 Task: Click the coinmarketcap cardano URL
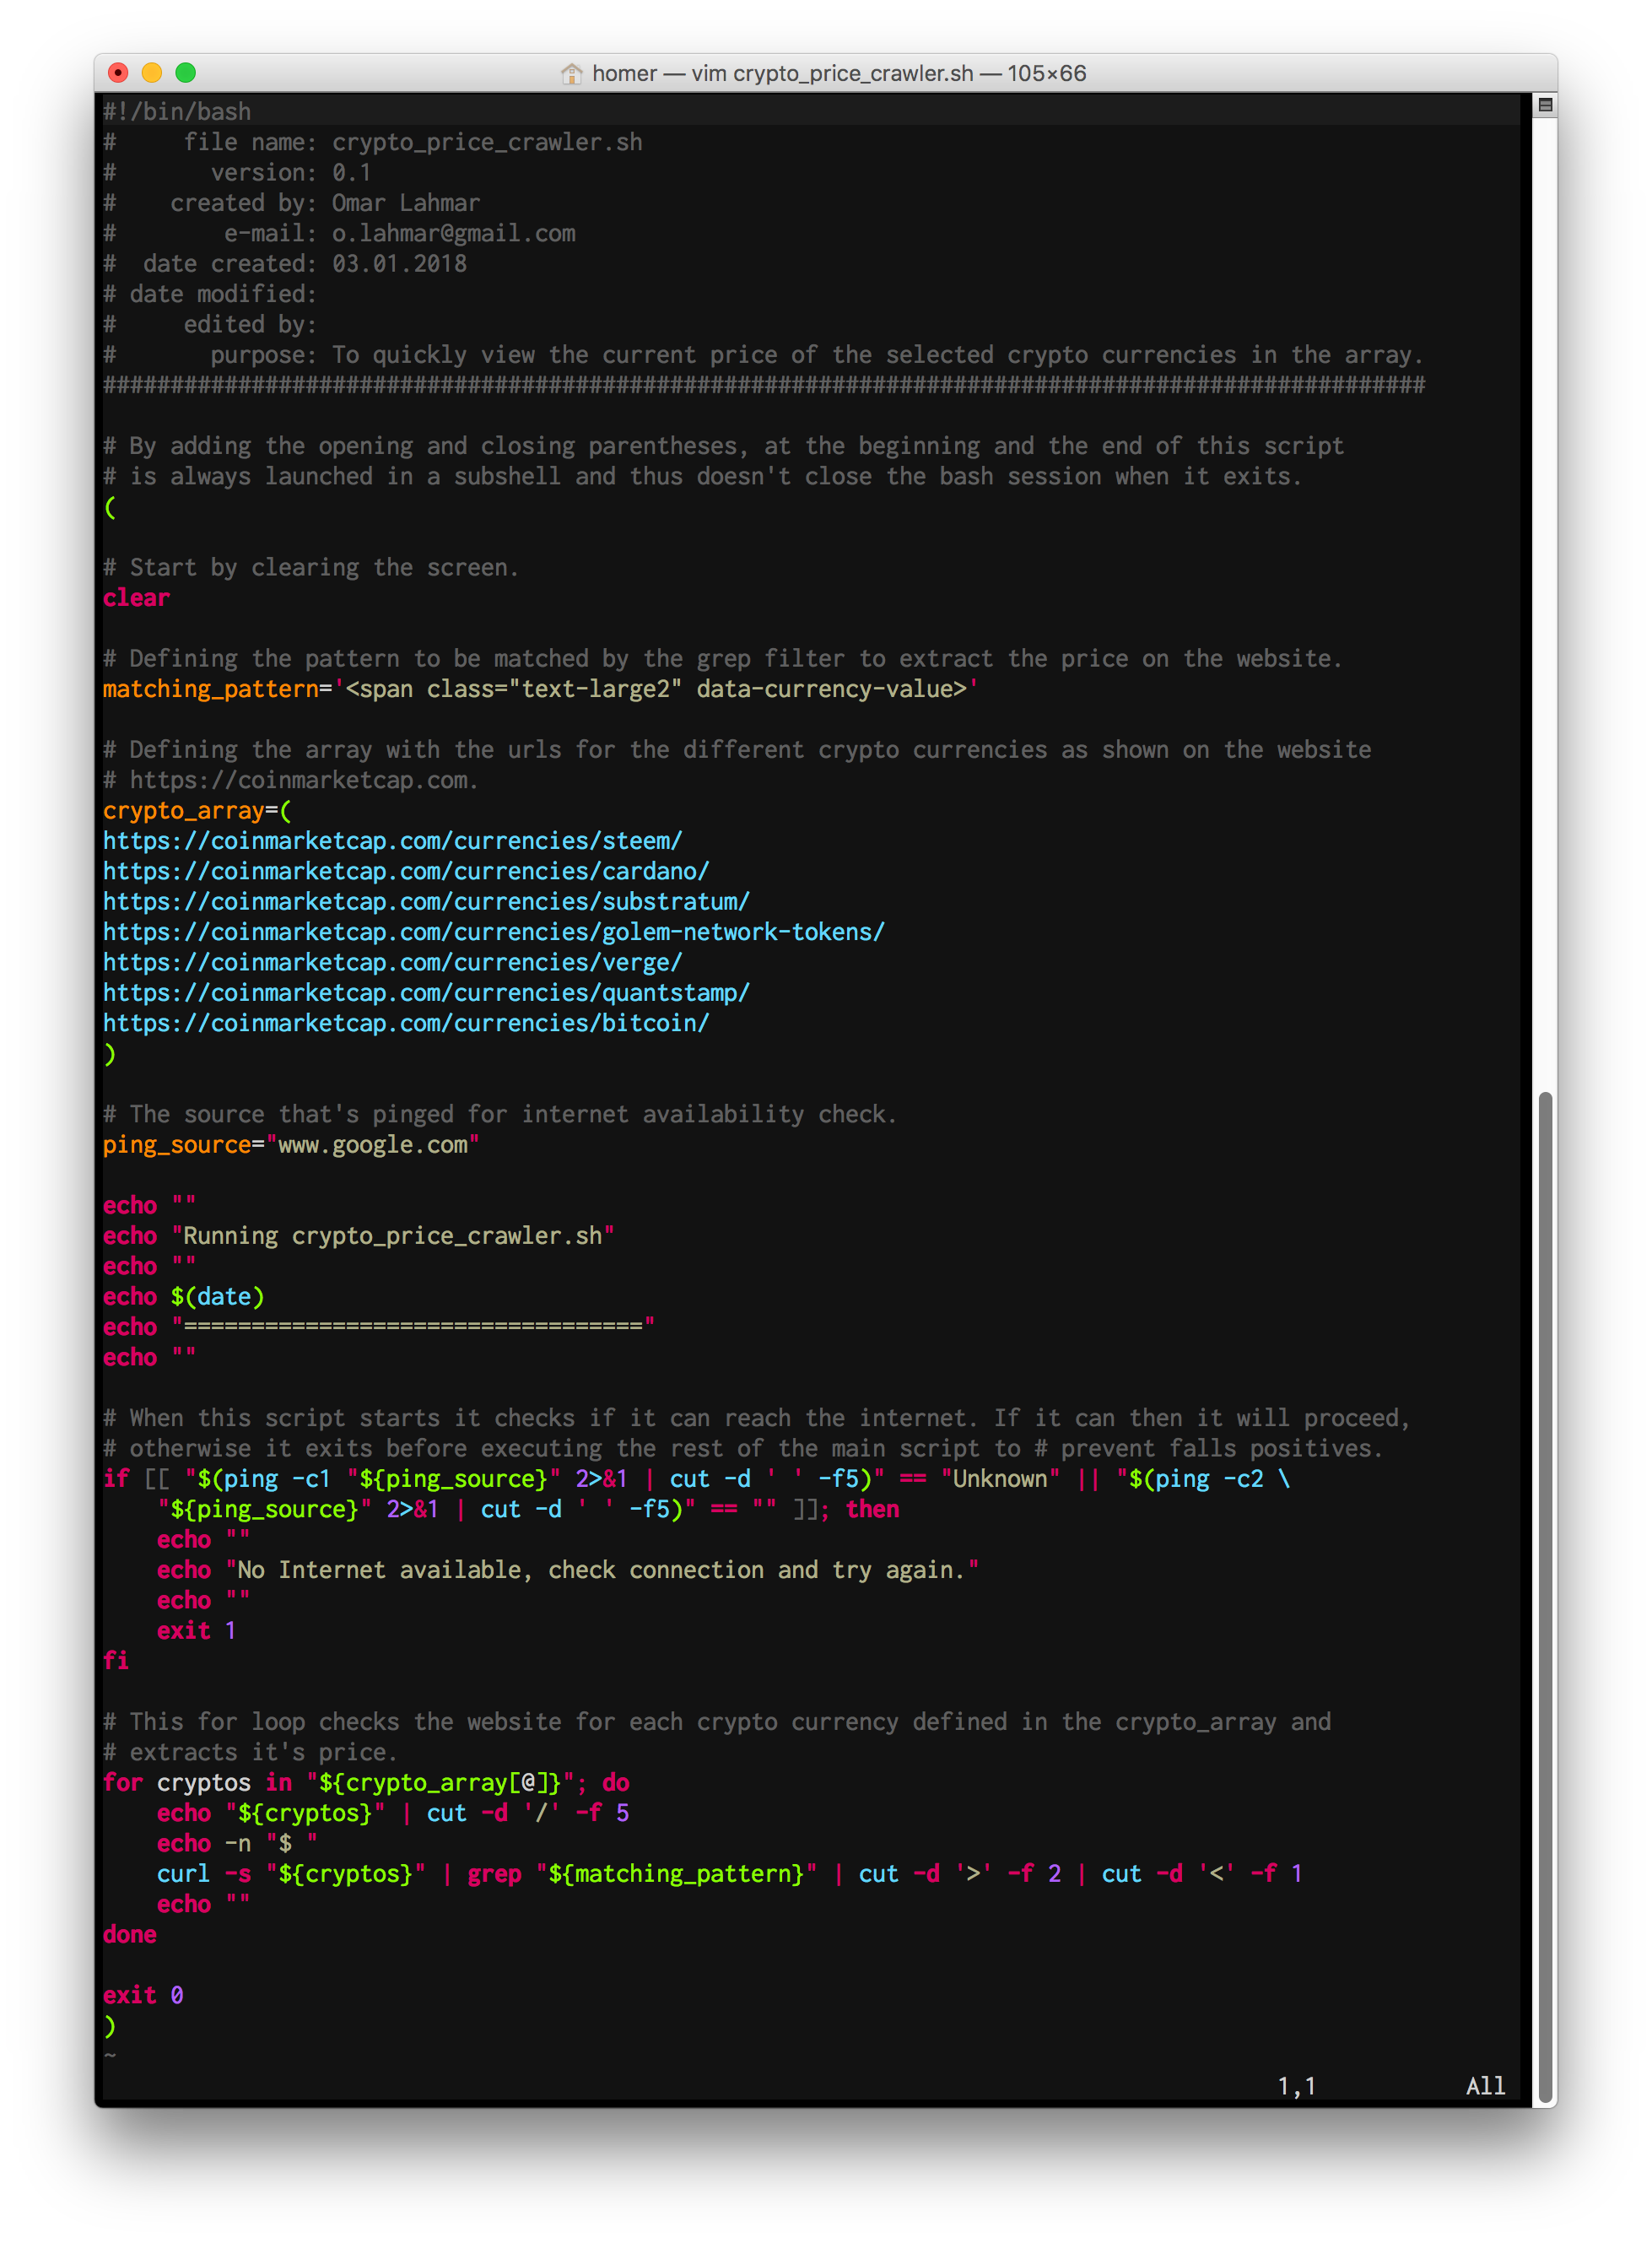point(406,871)
